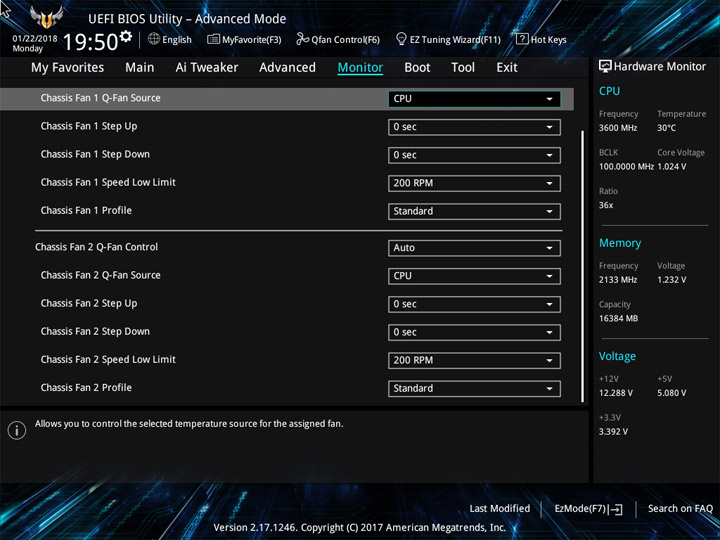720x540 pixels.
Task: Click the 2133 MHz memory frequency value
Action: click(618, 280)
